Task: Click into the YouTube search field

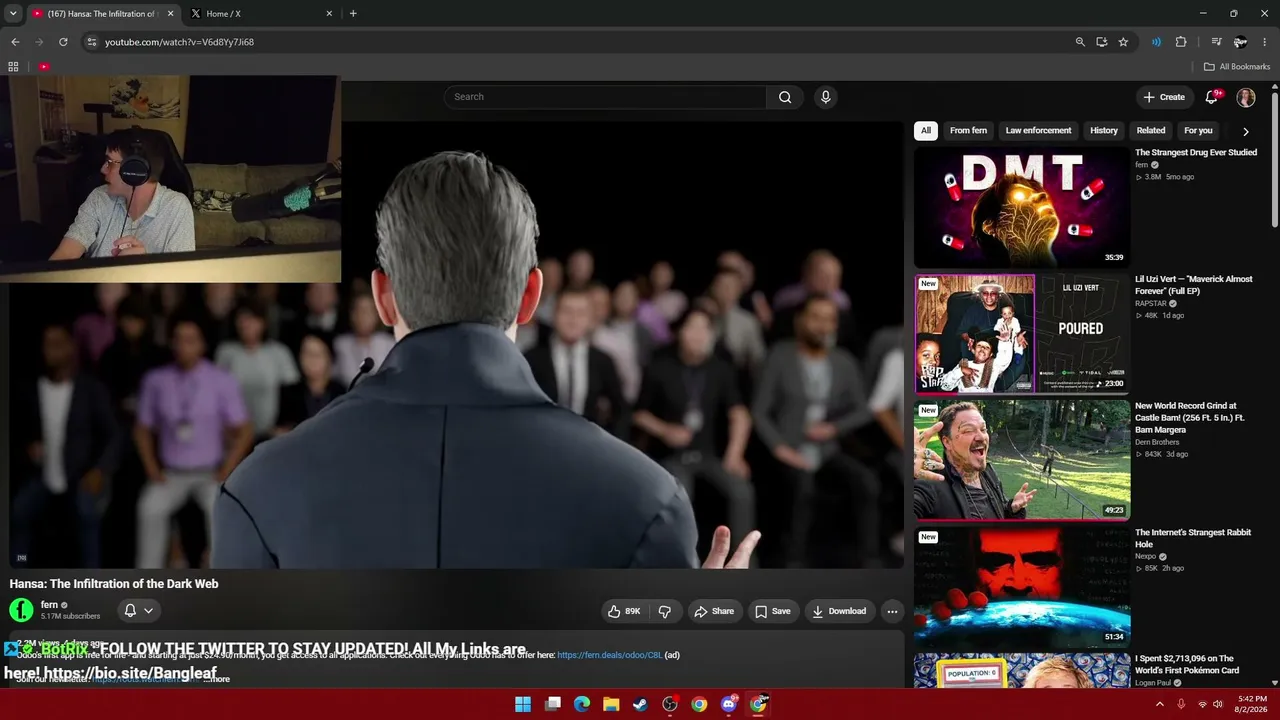Action: pyautogui.click(x=606, y=97)
